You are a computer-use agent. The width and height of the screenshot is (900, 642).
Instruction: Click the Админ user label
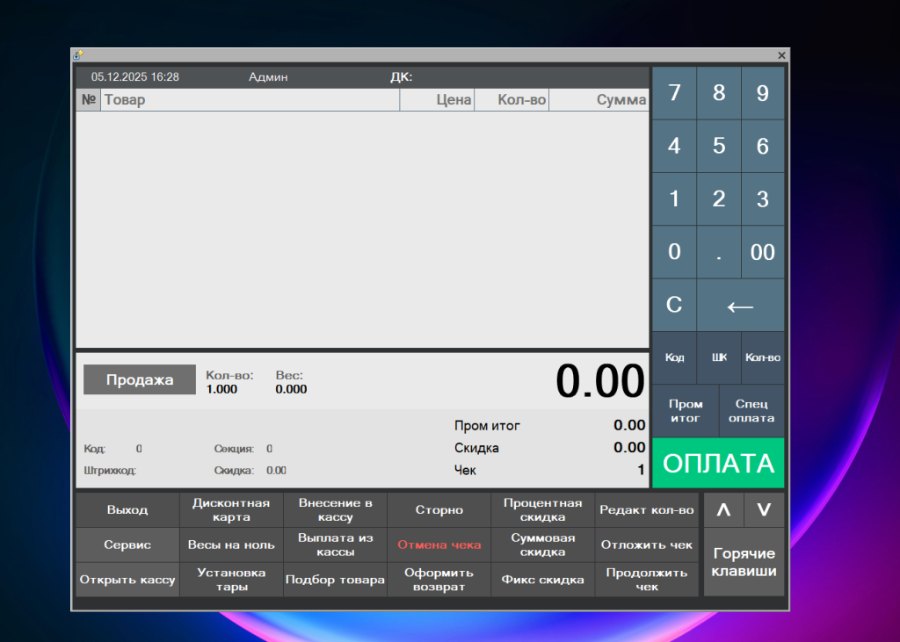tap(268, 77)
